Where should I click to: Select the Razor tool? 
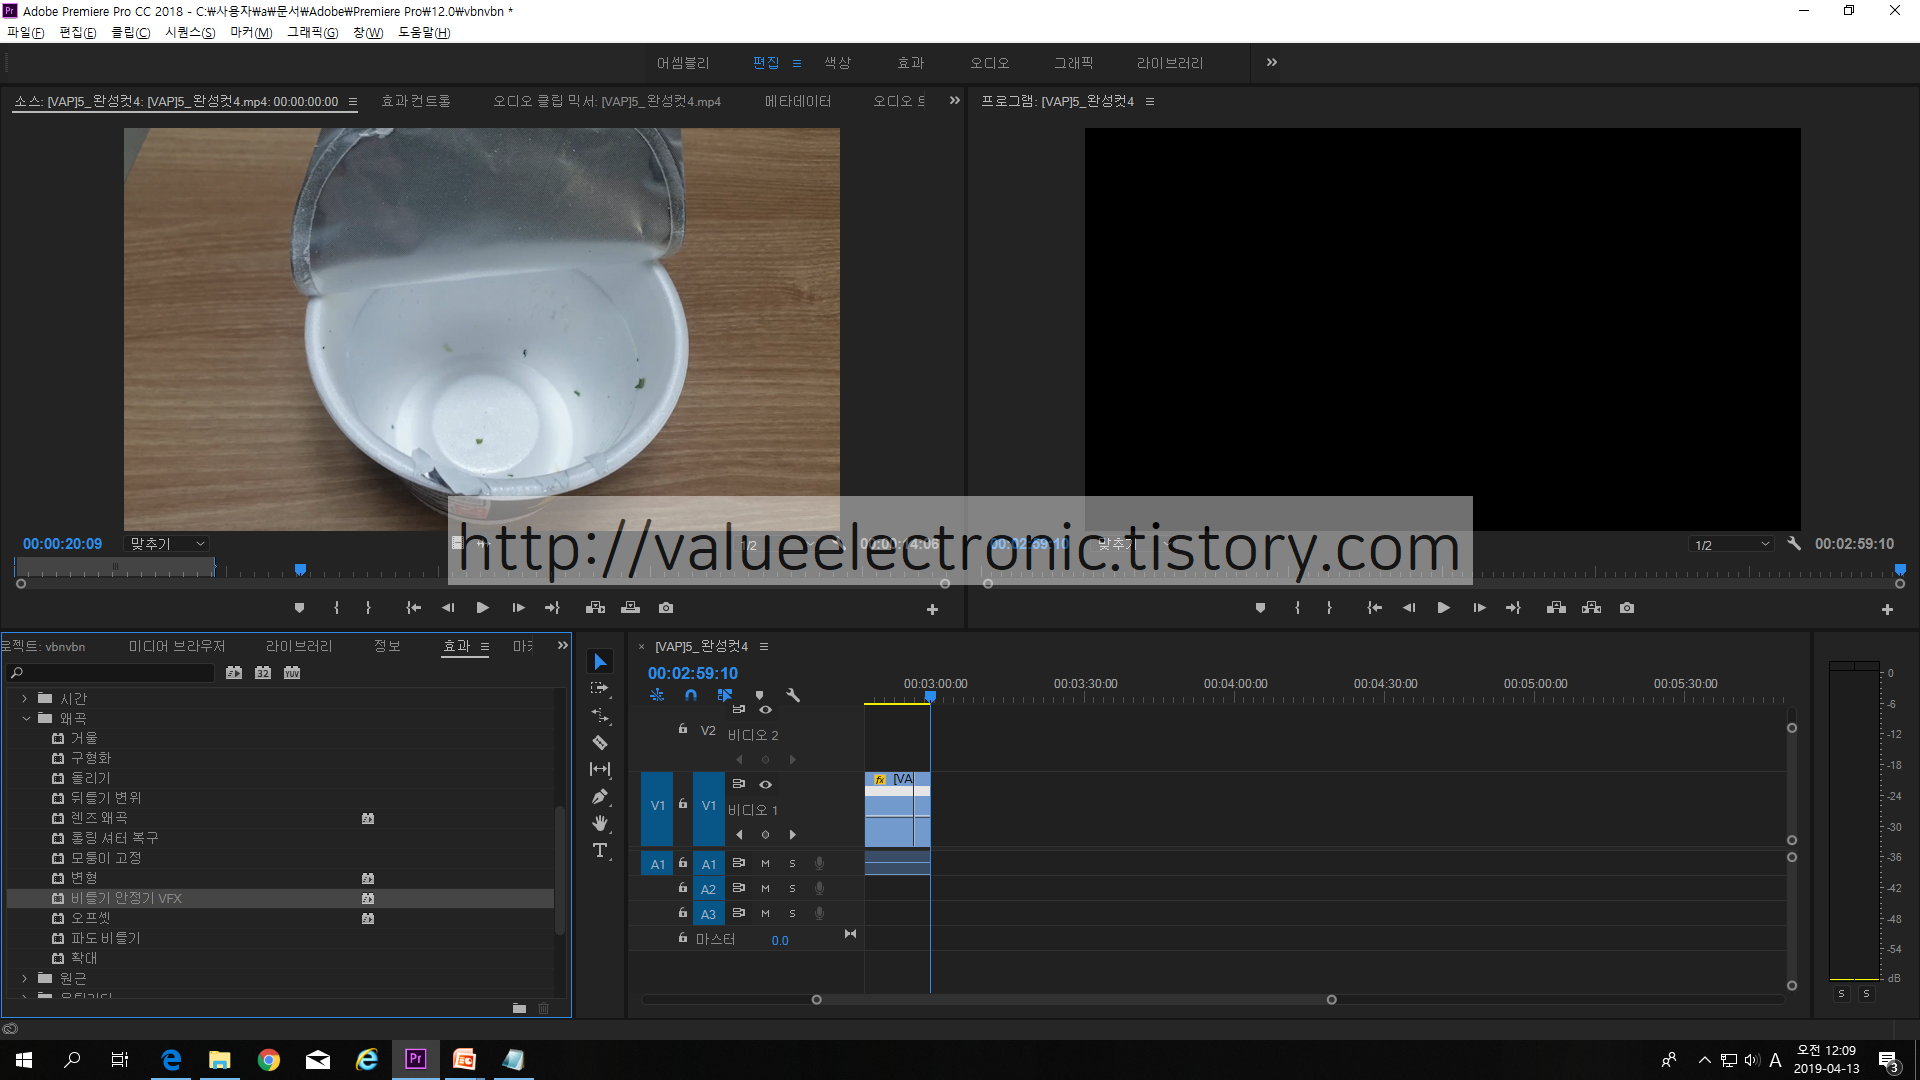[600, 743]
